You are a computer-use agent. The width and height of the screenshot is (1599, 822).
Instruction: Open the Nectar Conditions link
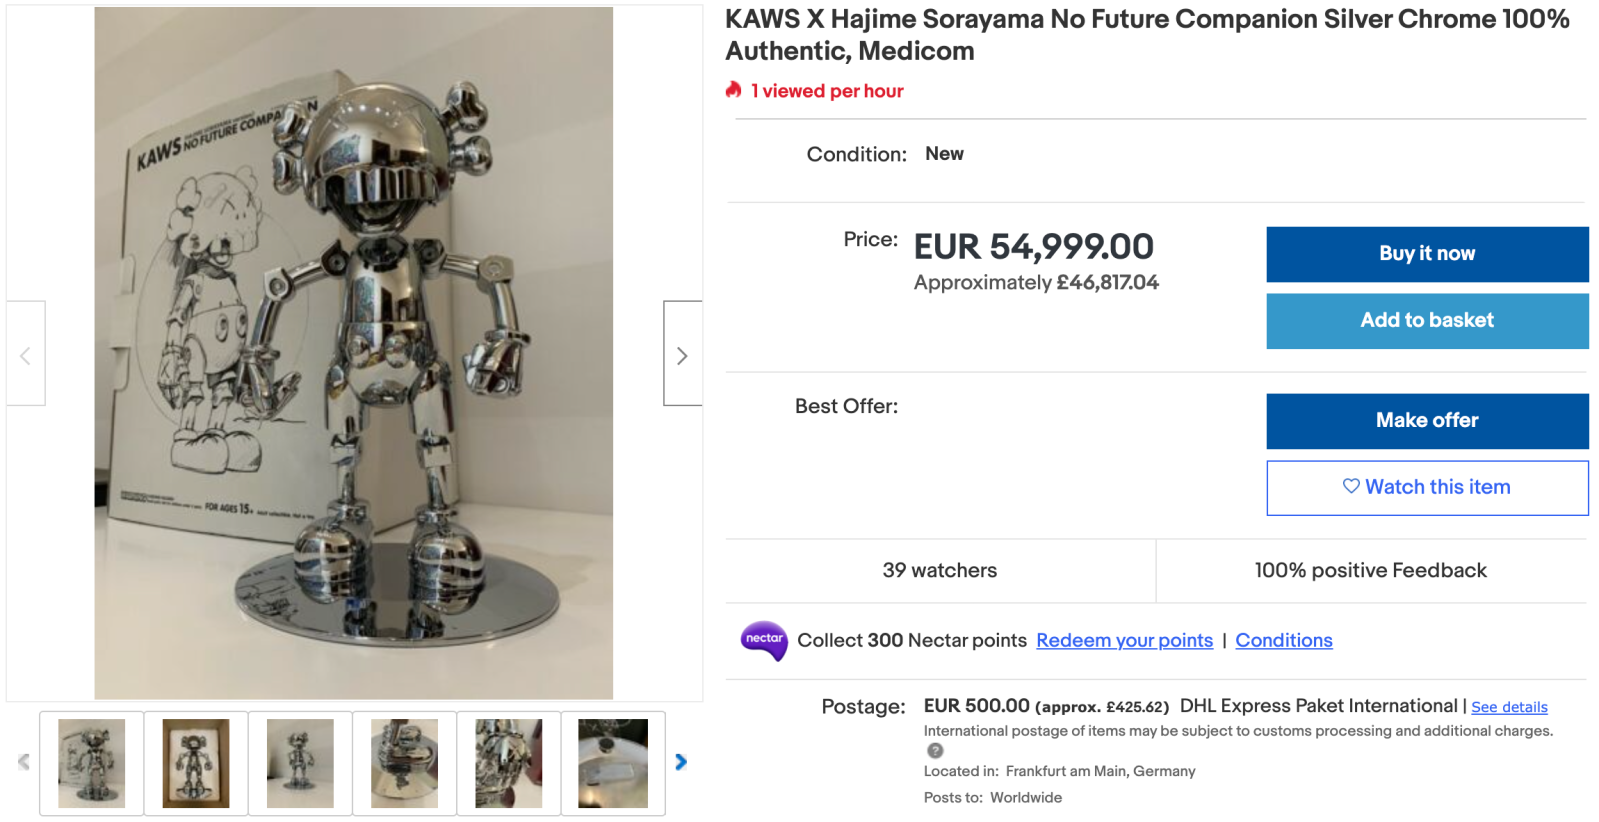pos(1283,641)
